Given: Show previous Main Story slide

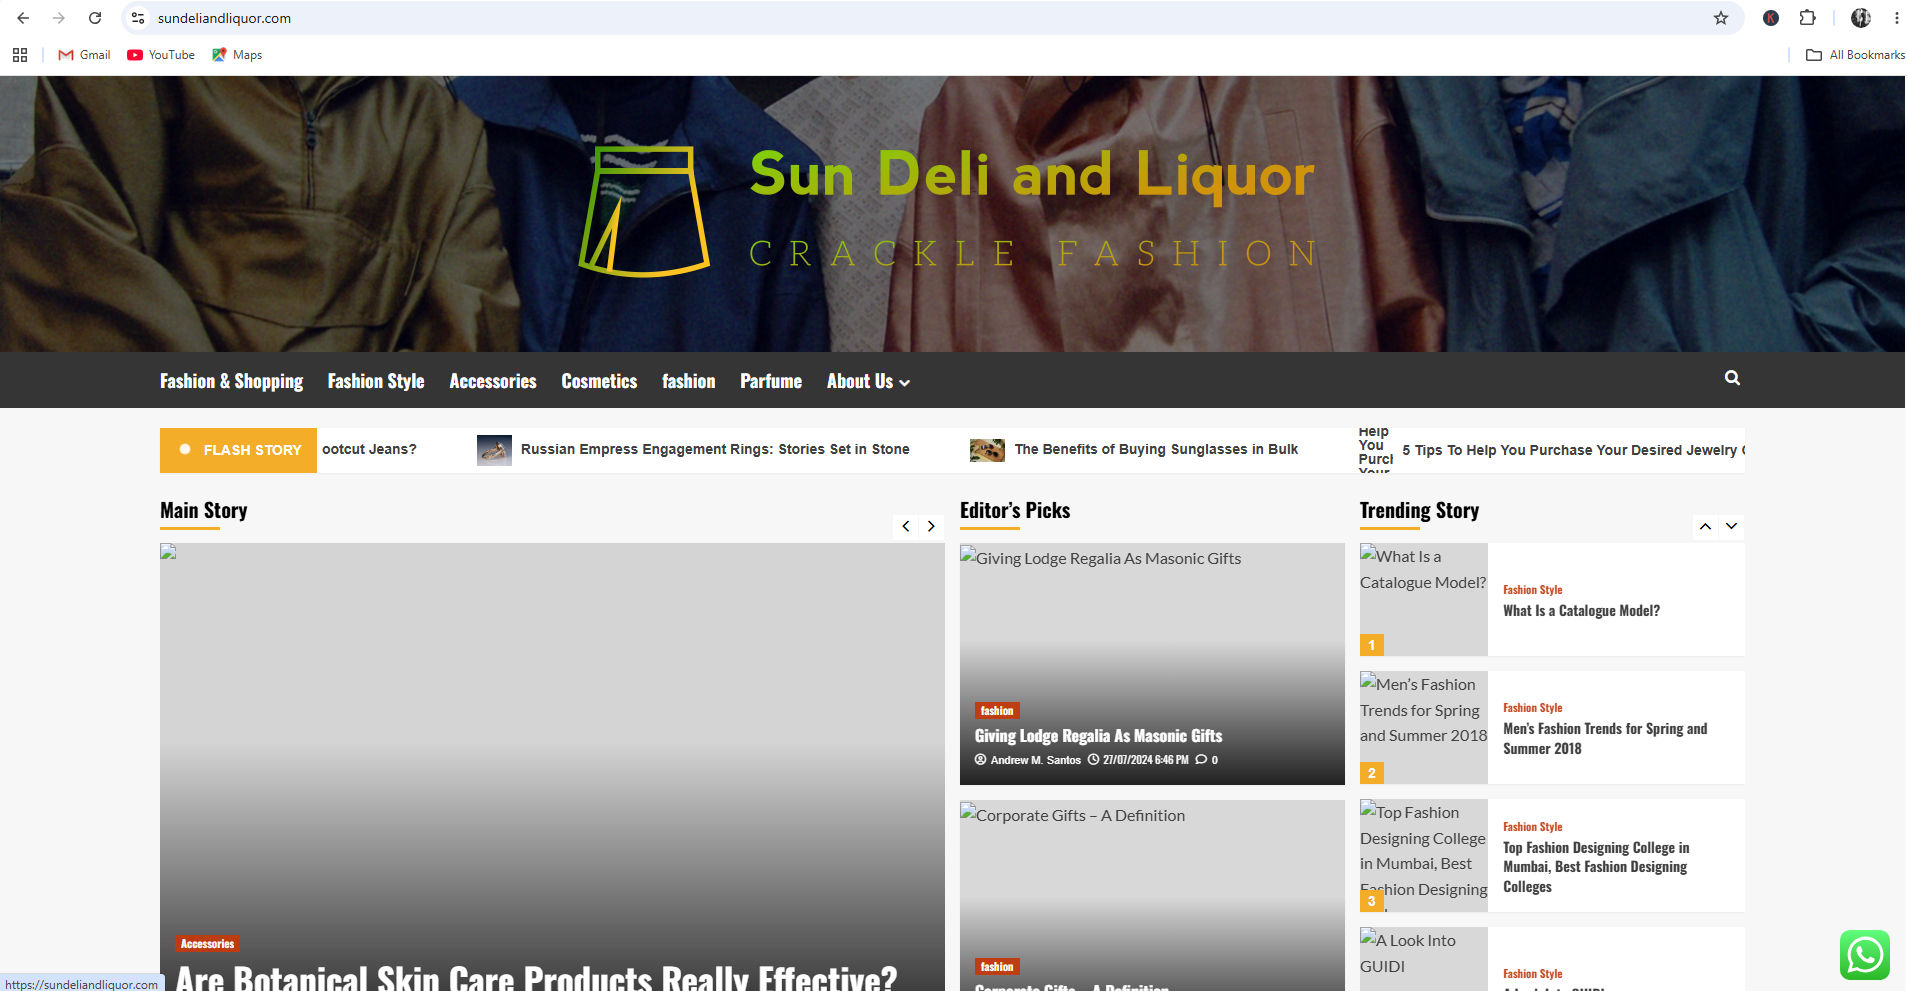Looking at the screenshot, I should [x=906, y=526].
